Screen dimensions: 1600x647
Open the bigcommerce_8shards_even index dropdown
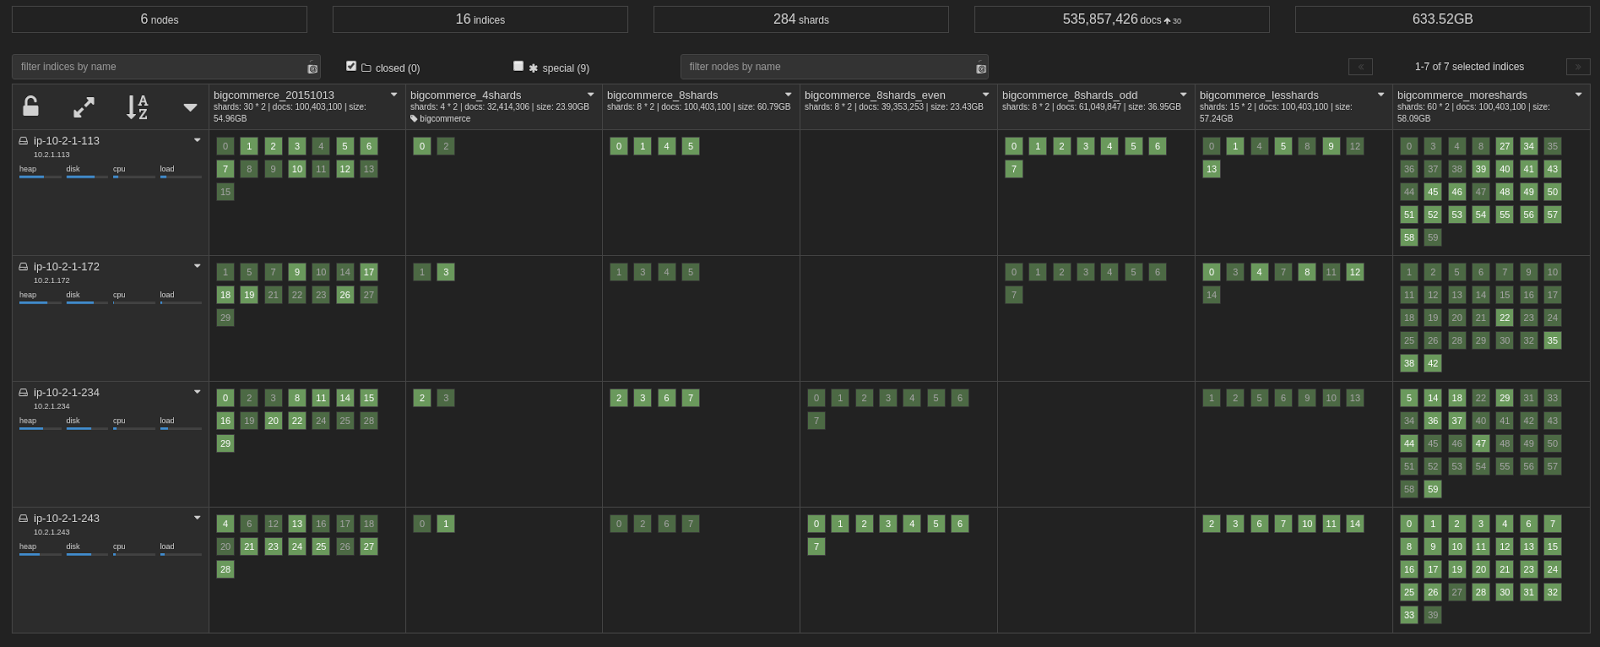(x=986, y=95)
